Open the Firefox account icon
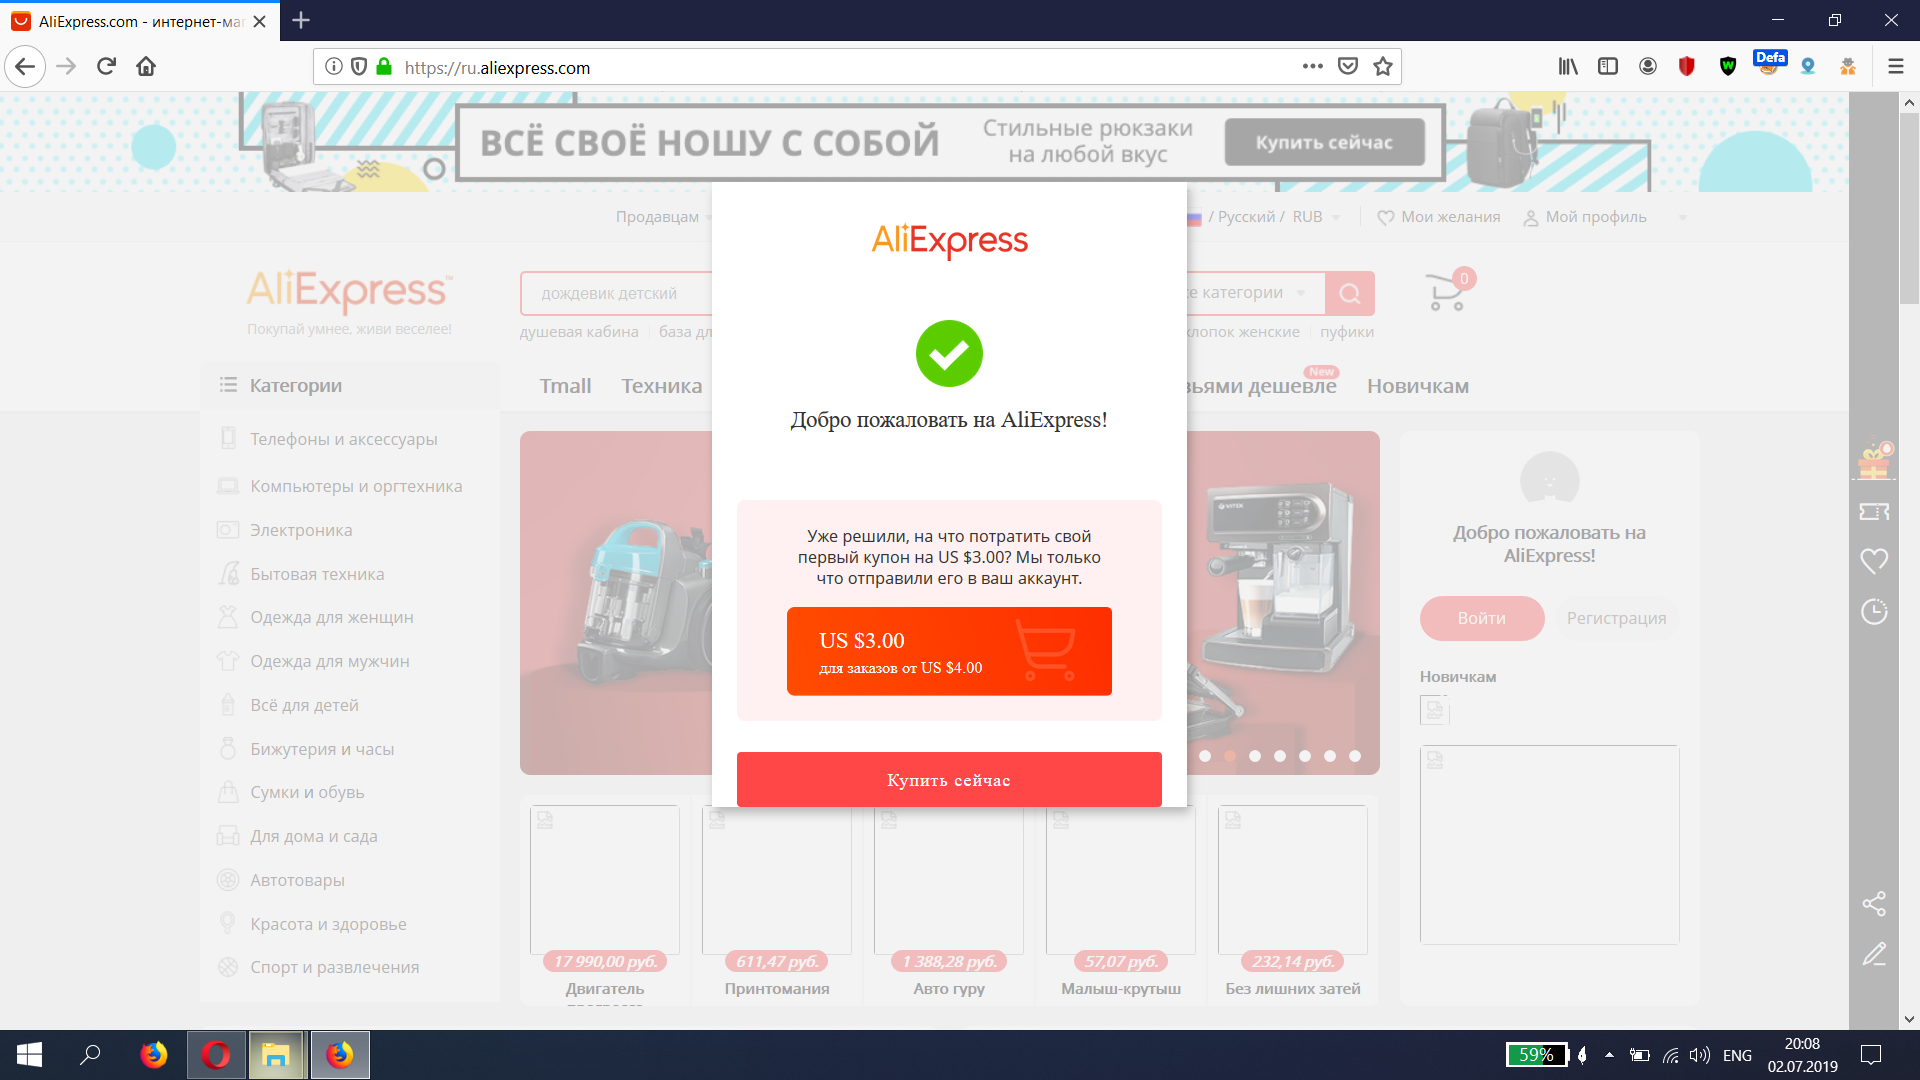Viewport: 1920px width, 1080px height. click(1648, 67)
